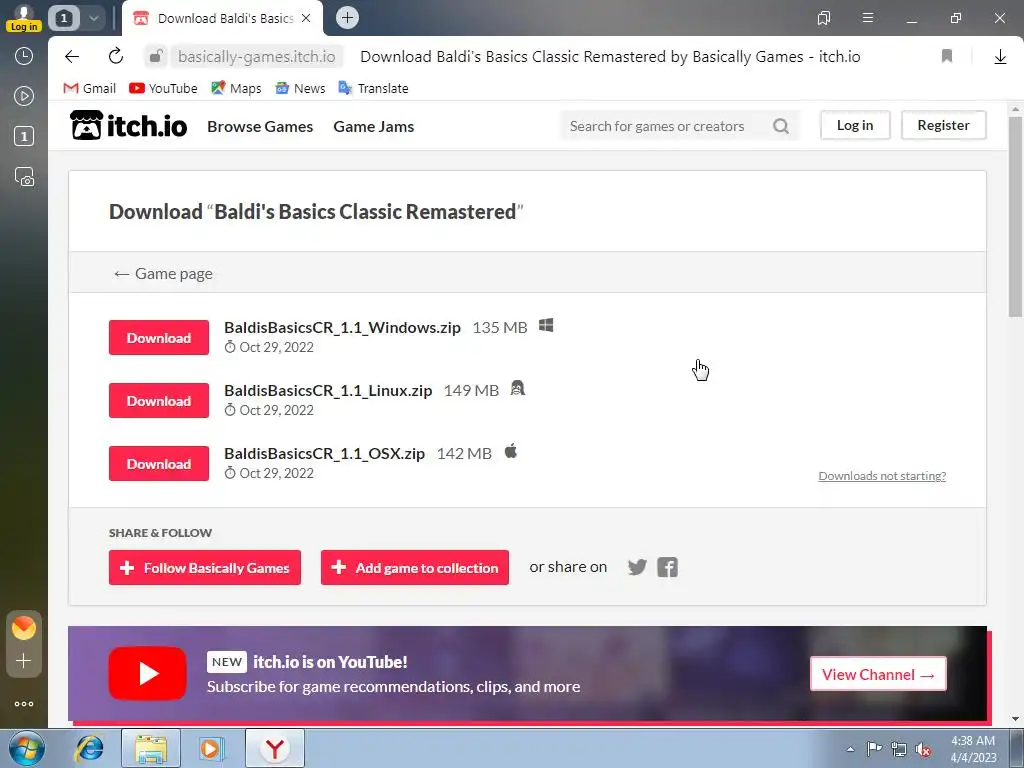Open a new tab with plus button
Image resolution: width=1024 pixels, height=768 pixels.
click(347, 18)
